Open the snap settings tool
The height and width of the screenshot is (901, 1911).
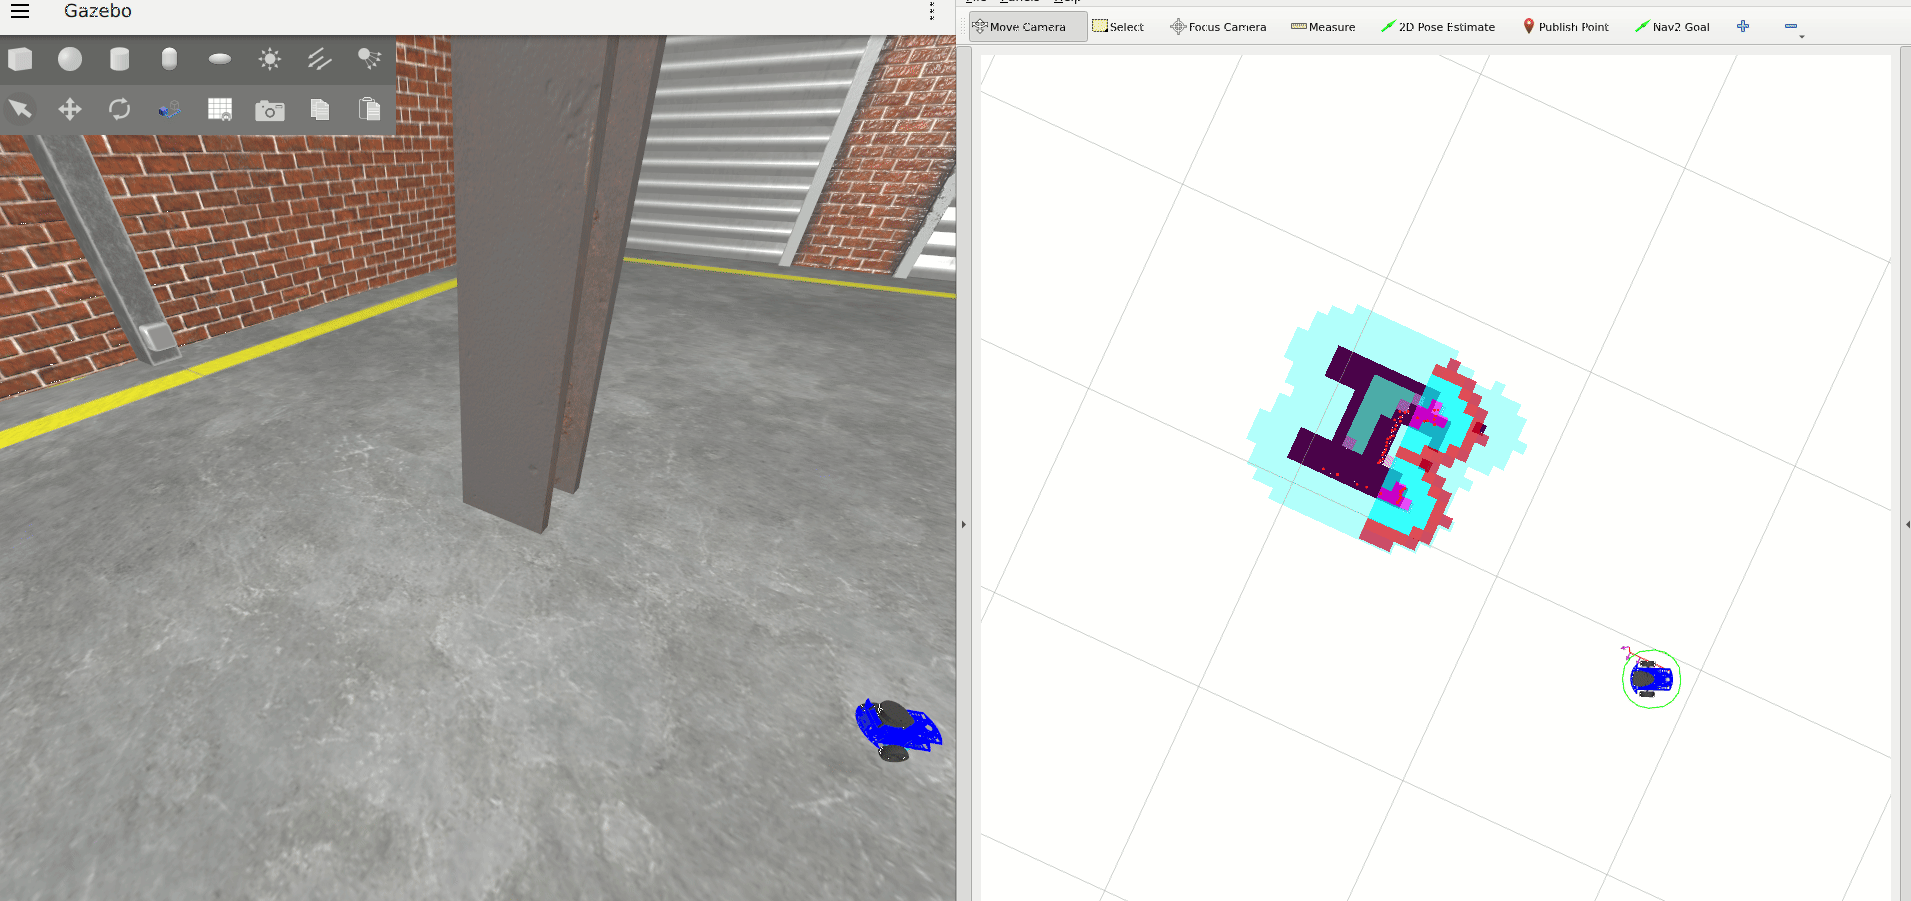click(169, 109)
